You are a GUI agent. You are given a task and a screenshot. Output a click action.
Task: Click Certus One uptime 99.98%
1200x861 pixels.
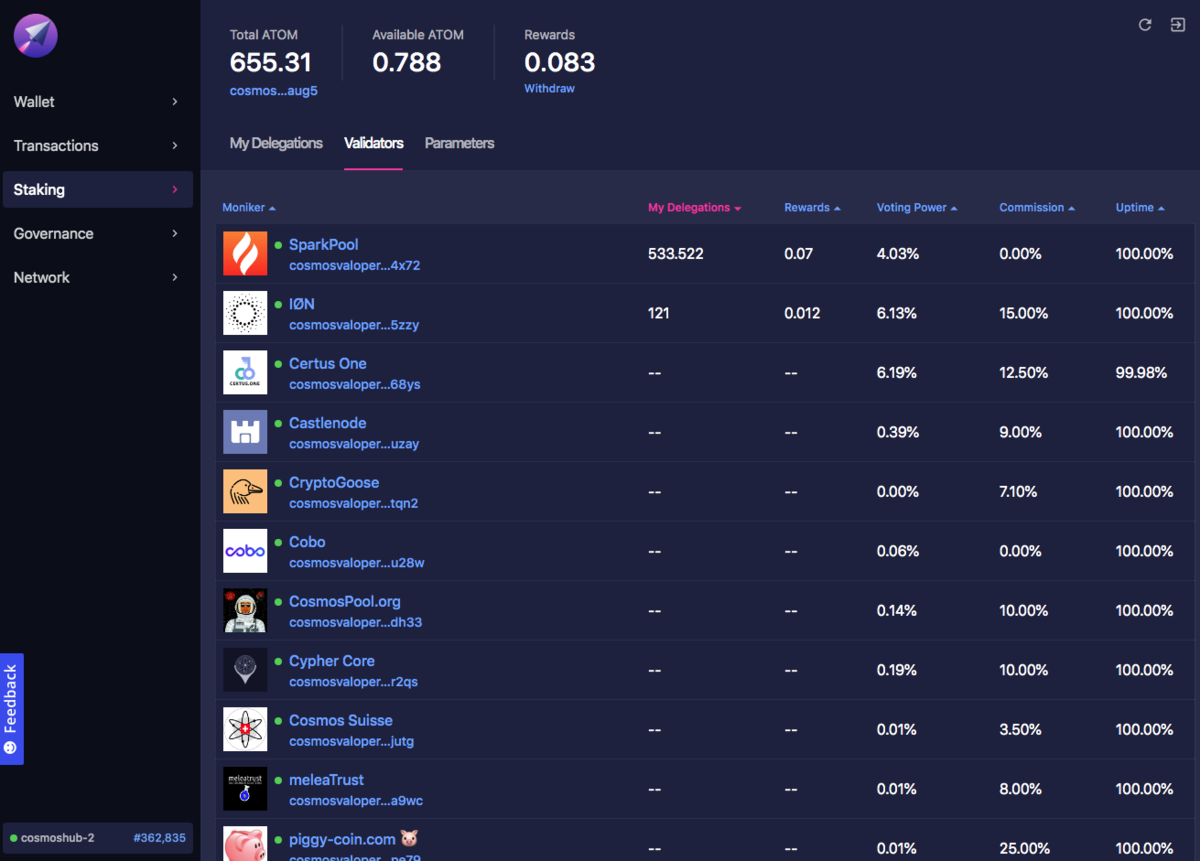[1142, 373]
